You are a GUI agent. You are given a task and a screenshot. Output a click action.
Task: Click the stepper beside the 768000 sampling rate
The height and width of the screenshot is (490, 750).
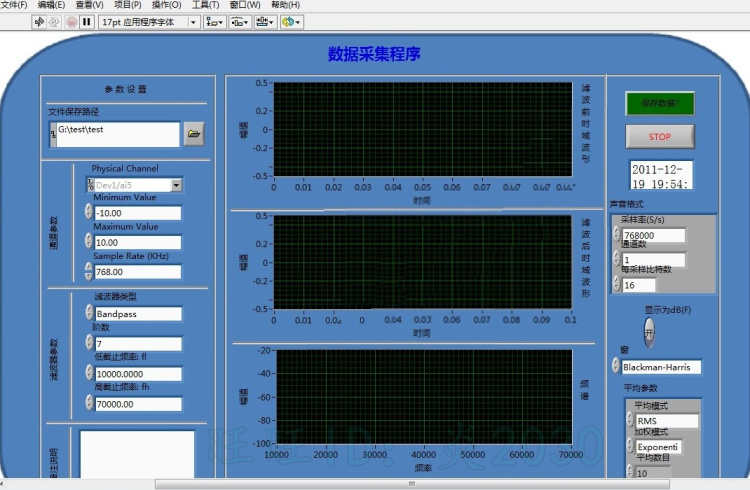[x=617, y=234]
